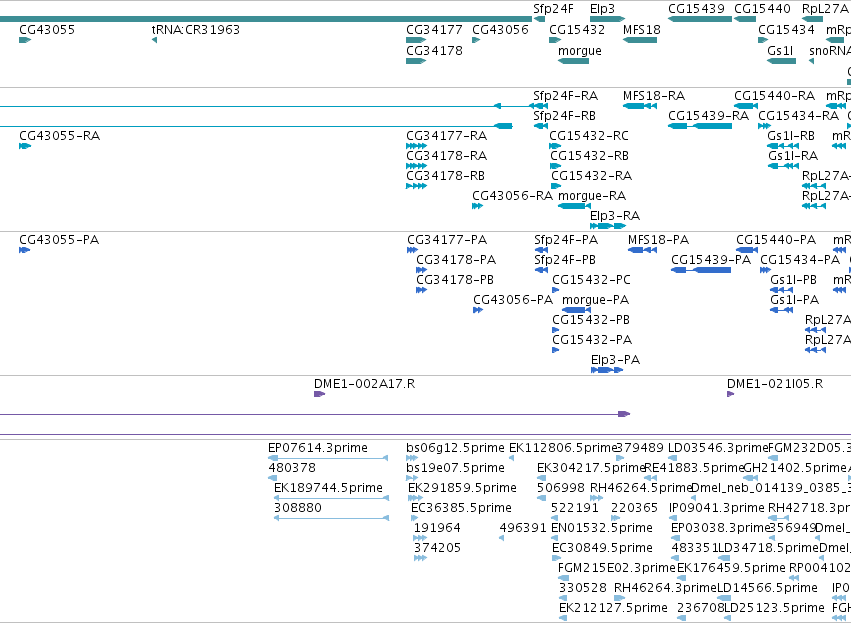Select the CG34178-PB protein label

455,280
